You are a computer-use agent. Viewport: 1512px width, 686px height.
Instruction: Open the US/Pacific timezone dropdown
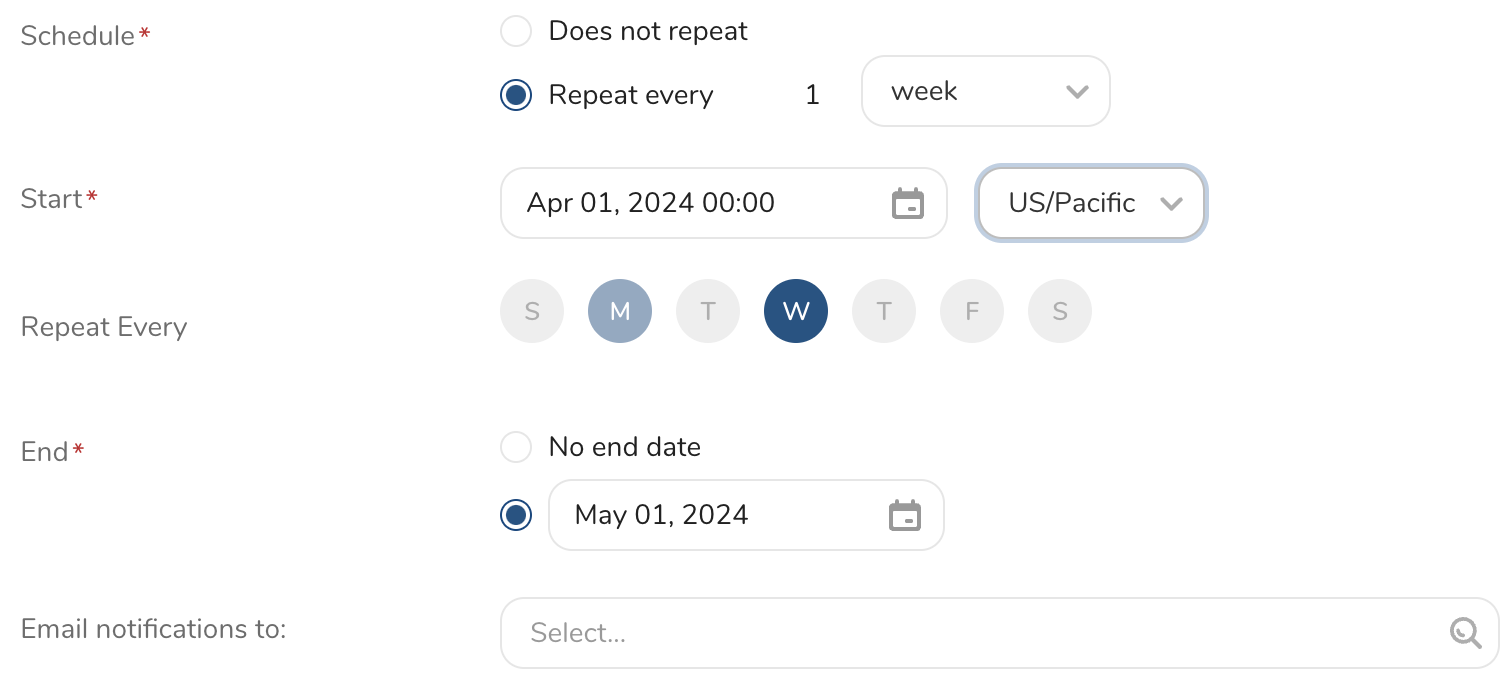[x=1091, y=203]
